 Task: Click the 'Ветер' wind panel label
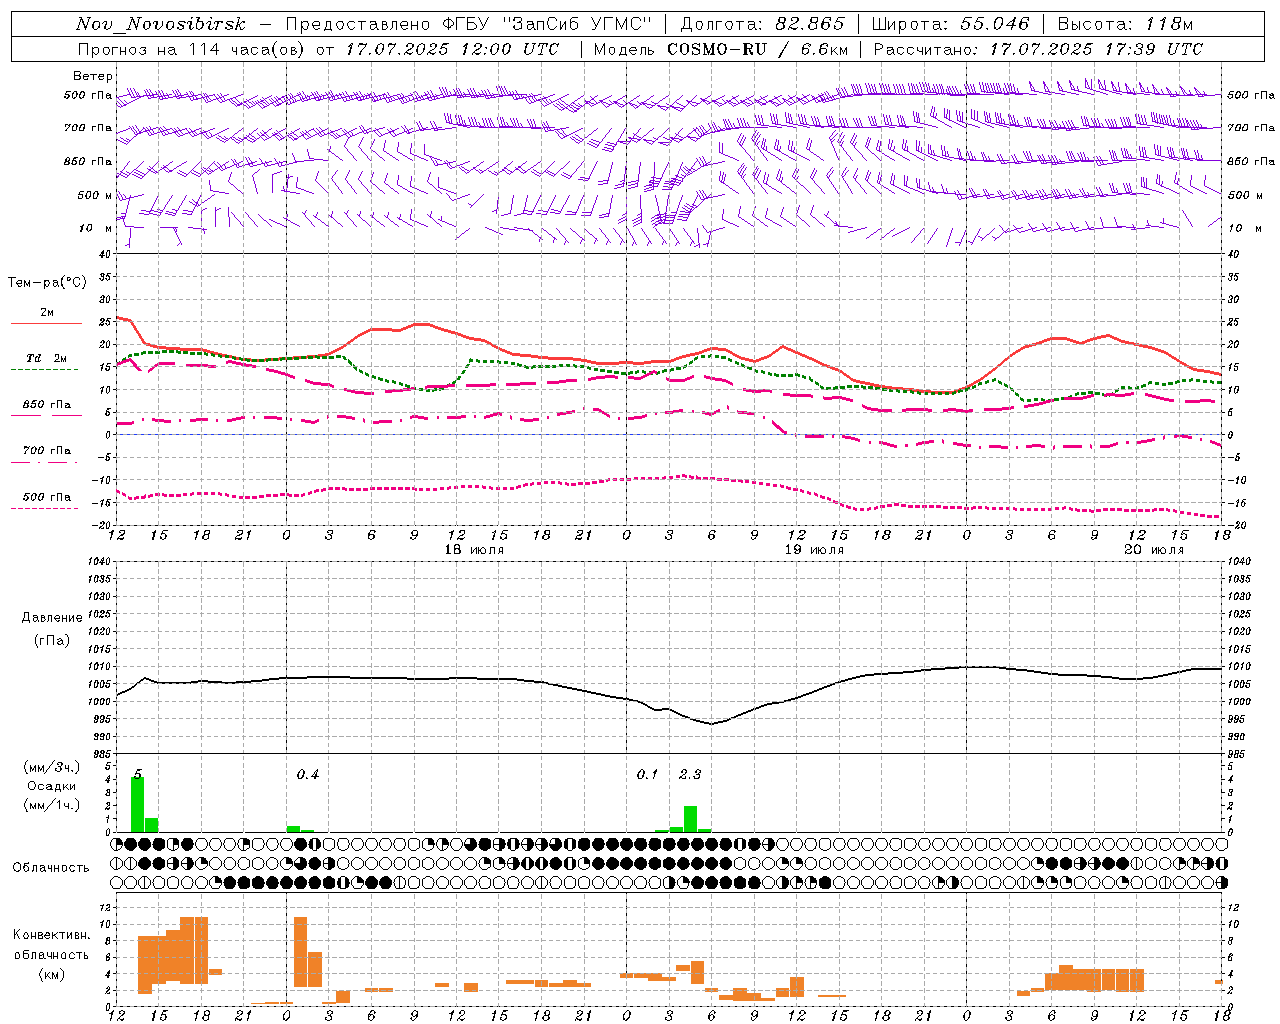92,76
